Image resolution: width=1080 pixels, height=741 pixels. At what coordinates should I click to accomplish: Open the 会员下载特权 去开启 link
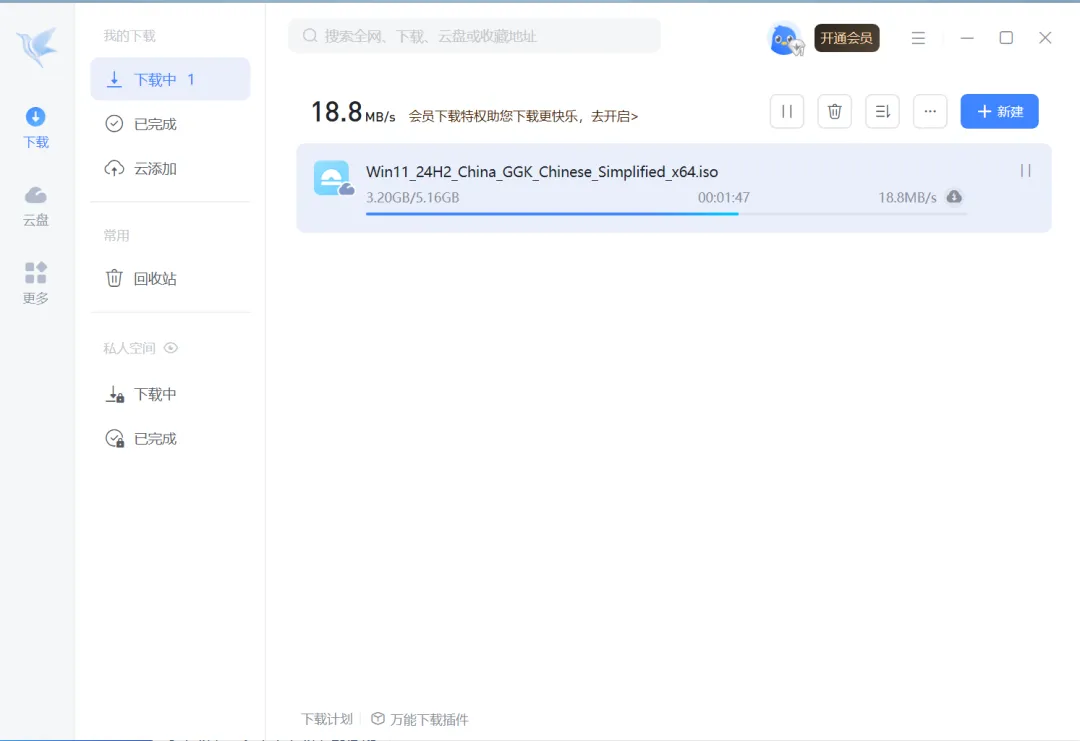(523, 116)
